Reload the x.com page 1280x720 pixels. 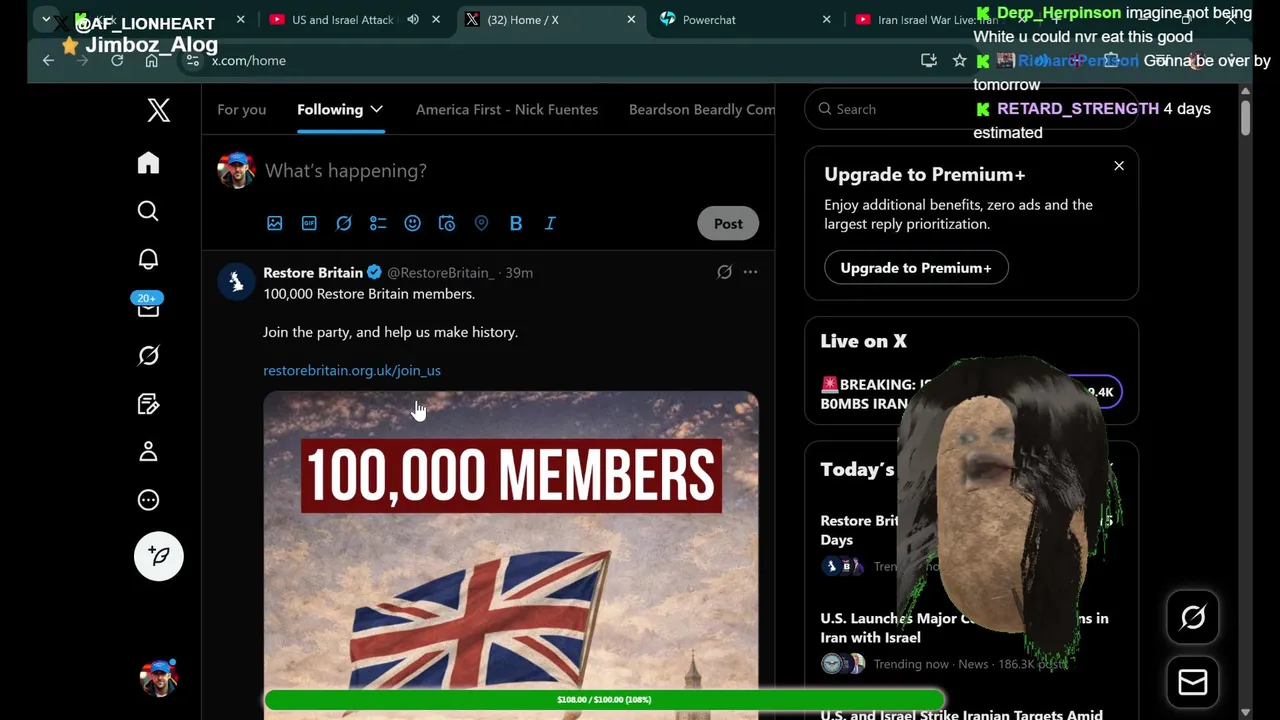(x=117, y=60)
